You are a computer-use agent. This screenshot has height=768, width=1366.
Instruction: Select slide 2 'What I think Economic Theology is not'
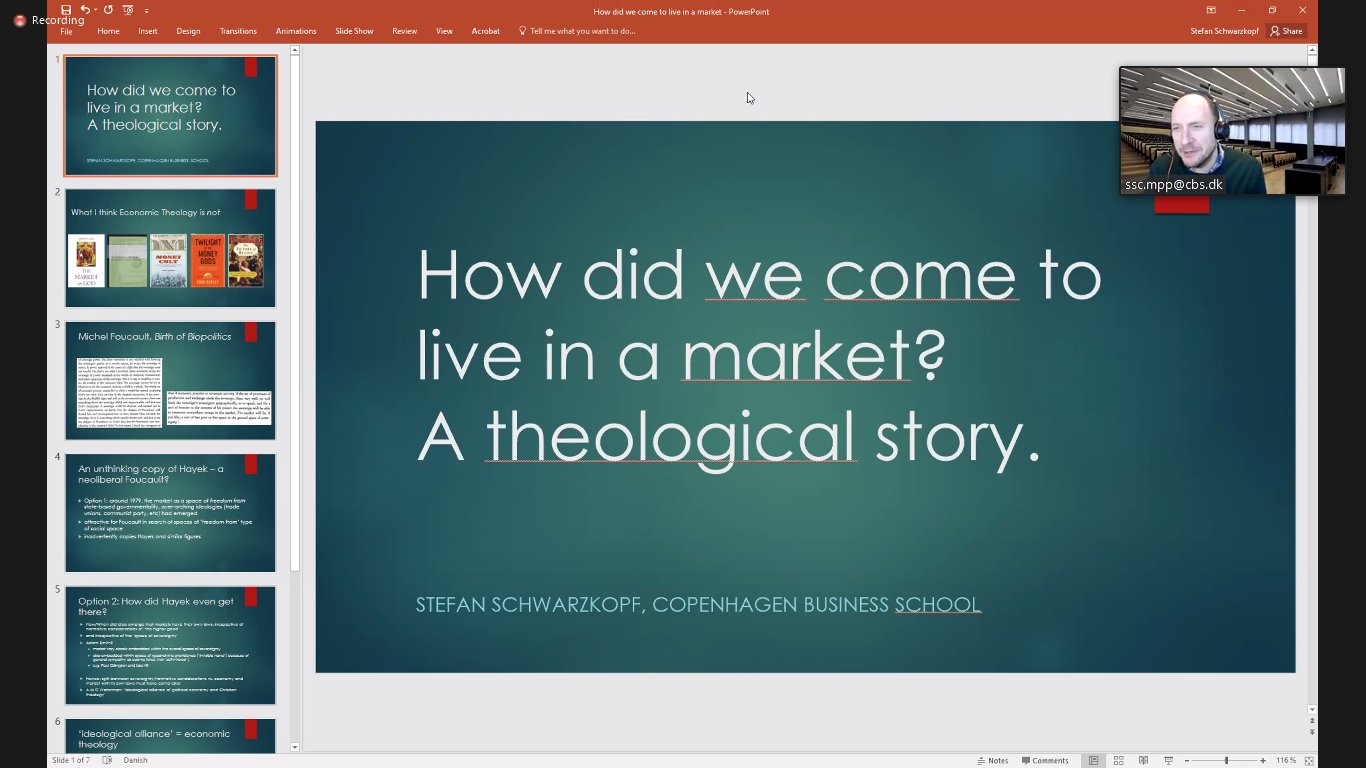pyautogui.click(x=170, y=248)
